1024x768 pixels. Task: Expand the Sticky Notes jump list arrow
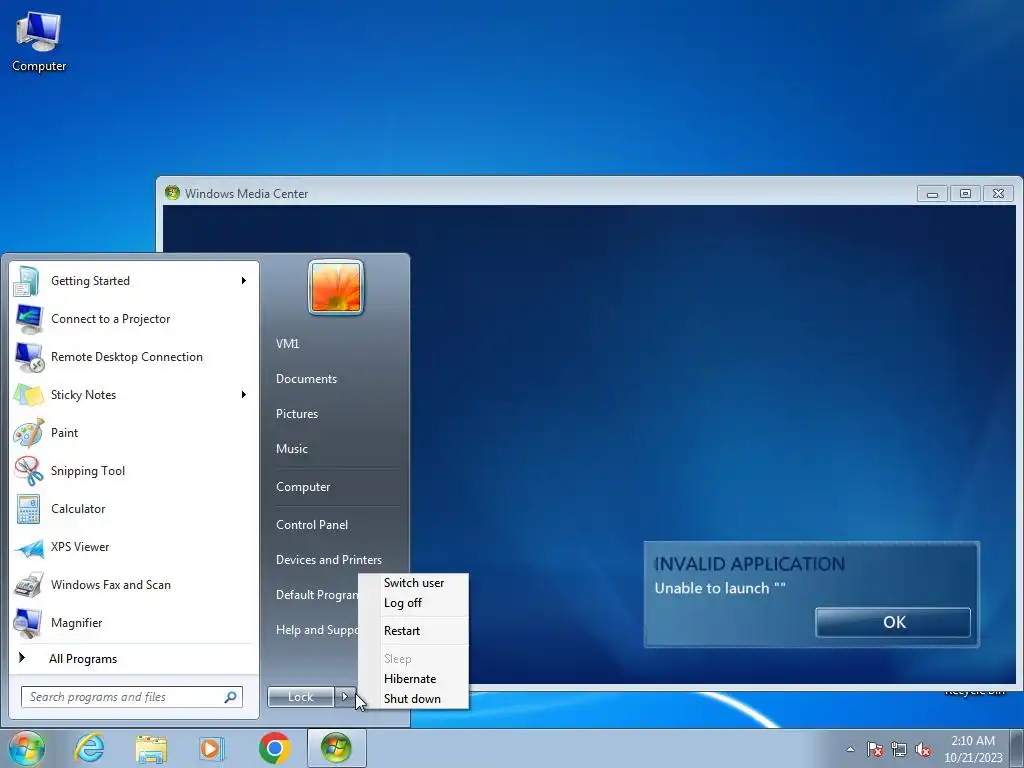coord(244,394)
